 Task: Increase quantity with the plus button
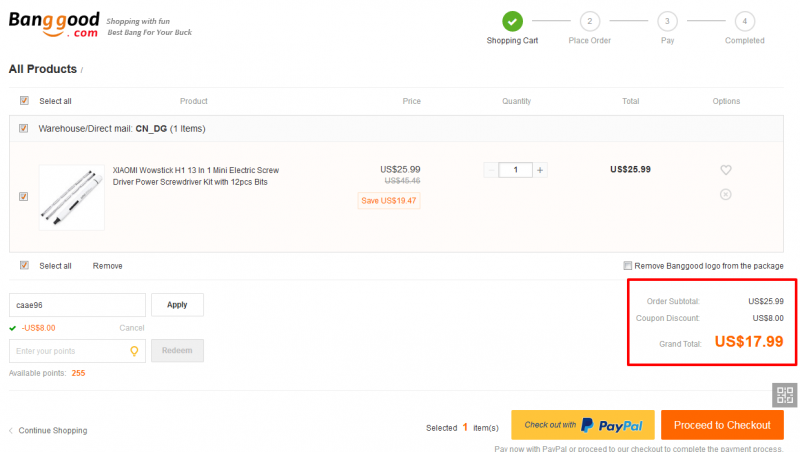point(540,170)
